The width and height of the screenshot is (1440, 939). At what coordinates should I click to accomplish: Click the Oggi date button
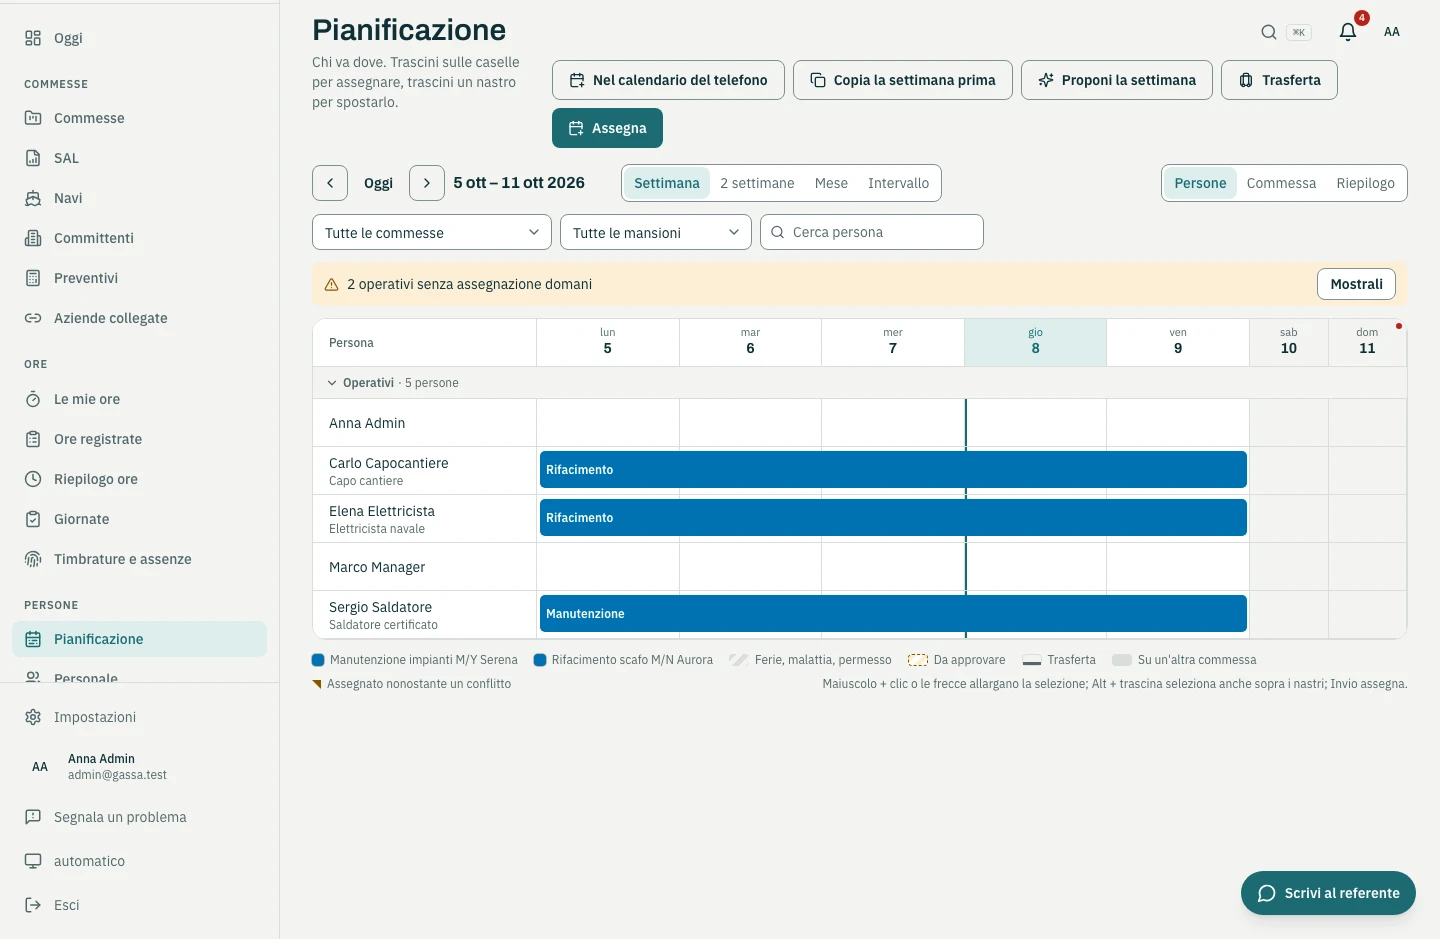click(x=378, y=183)
